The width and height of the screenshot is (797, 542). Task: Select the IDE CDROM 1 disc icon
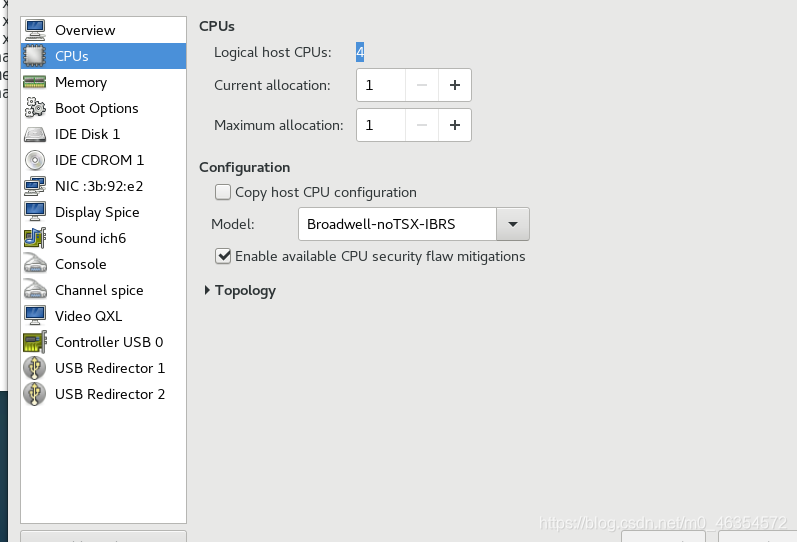35,160
